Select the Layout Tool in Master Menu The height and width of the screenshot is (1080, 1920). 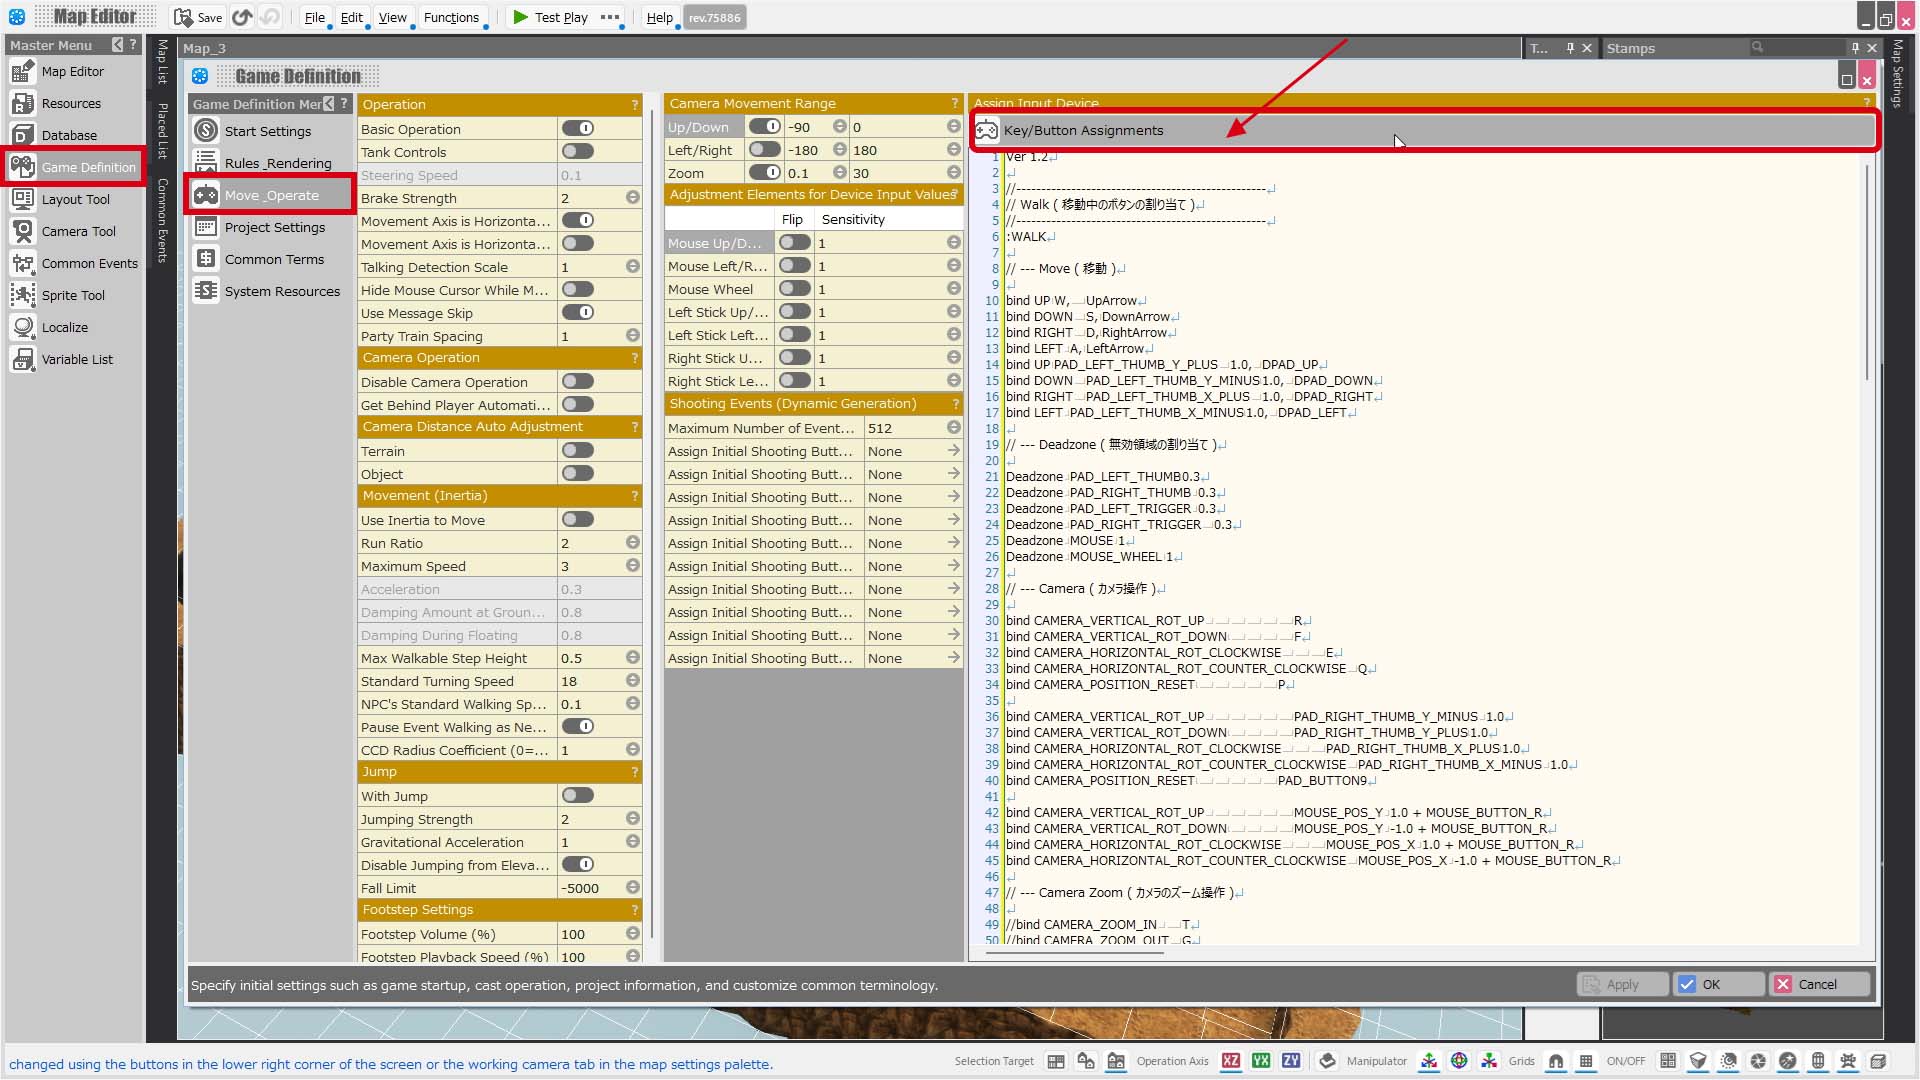pyautogui.click(x=75, y=200)
